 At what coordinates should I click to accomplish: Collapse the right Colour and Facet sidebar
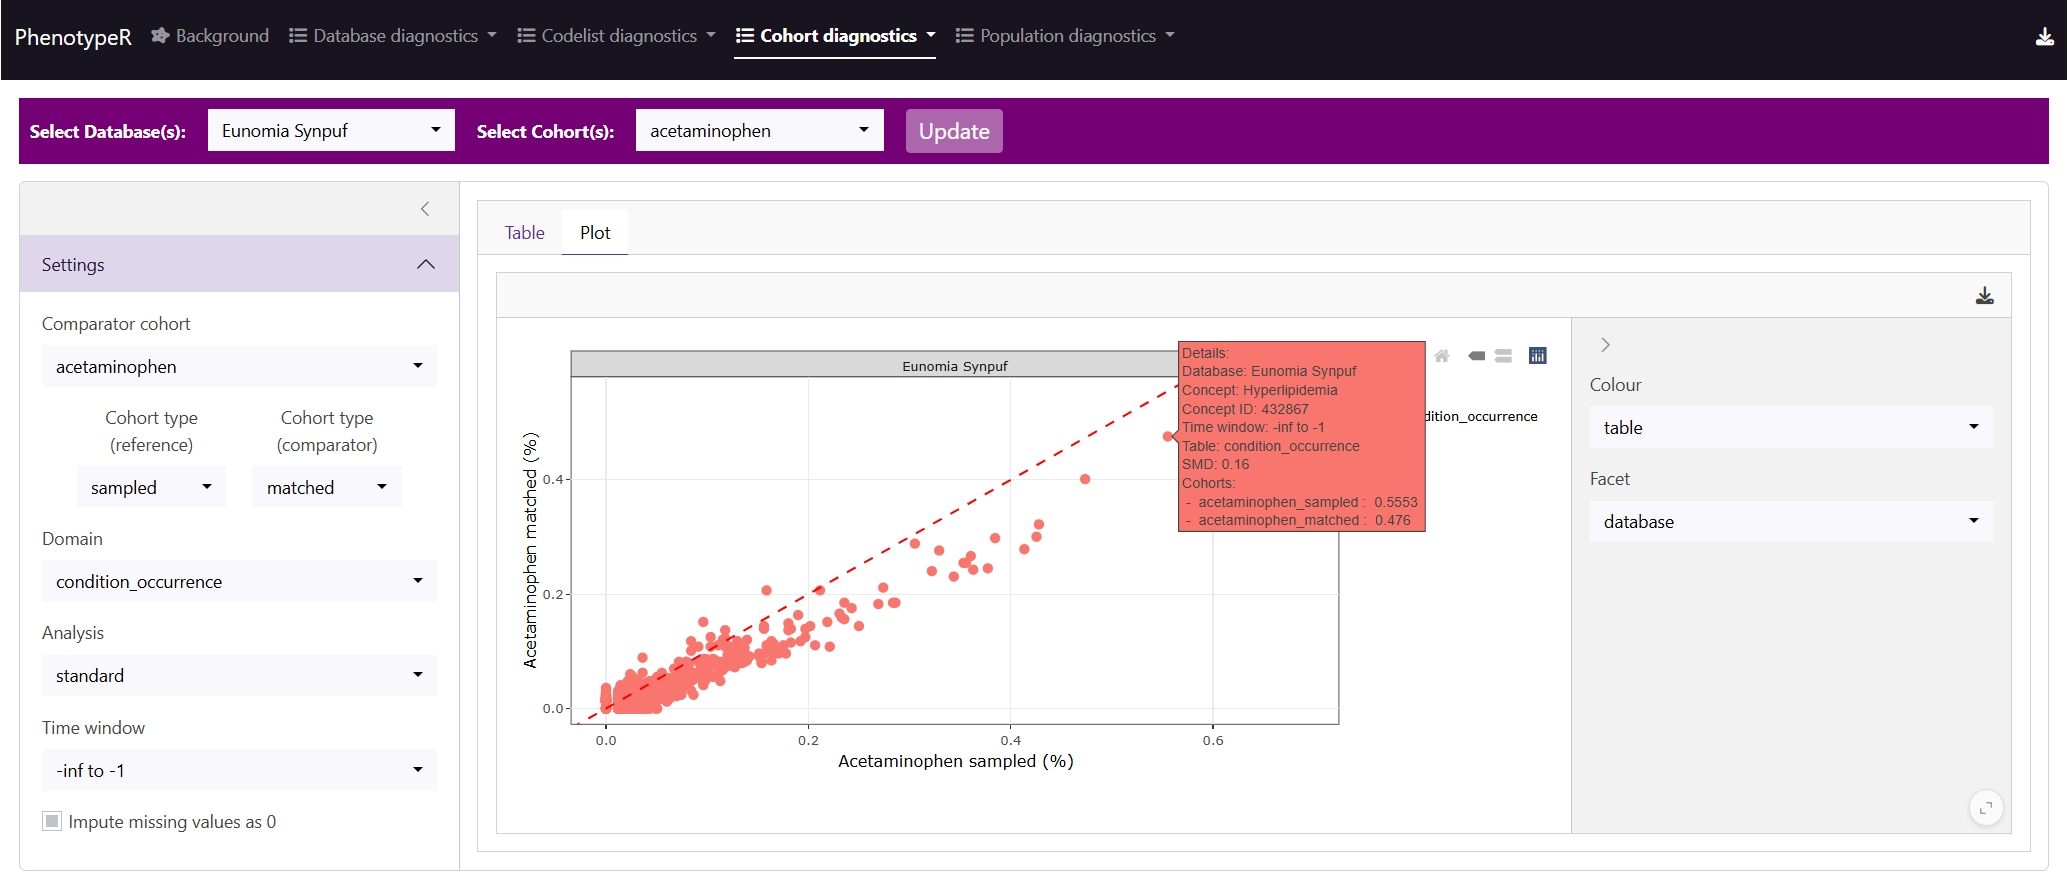pyautogui.click(x=1605, y=345)
